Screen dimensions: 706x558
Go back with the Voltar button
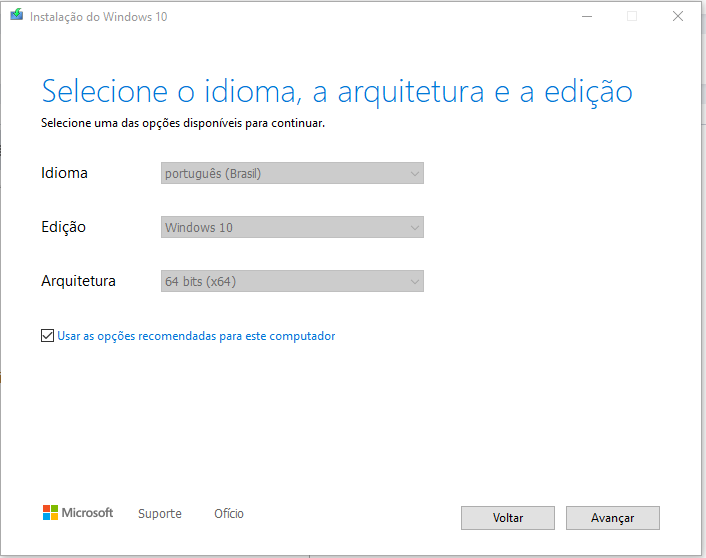tap(508, 518)
